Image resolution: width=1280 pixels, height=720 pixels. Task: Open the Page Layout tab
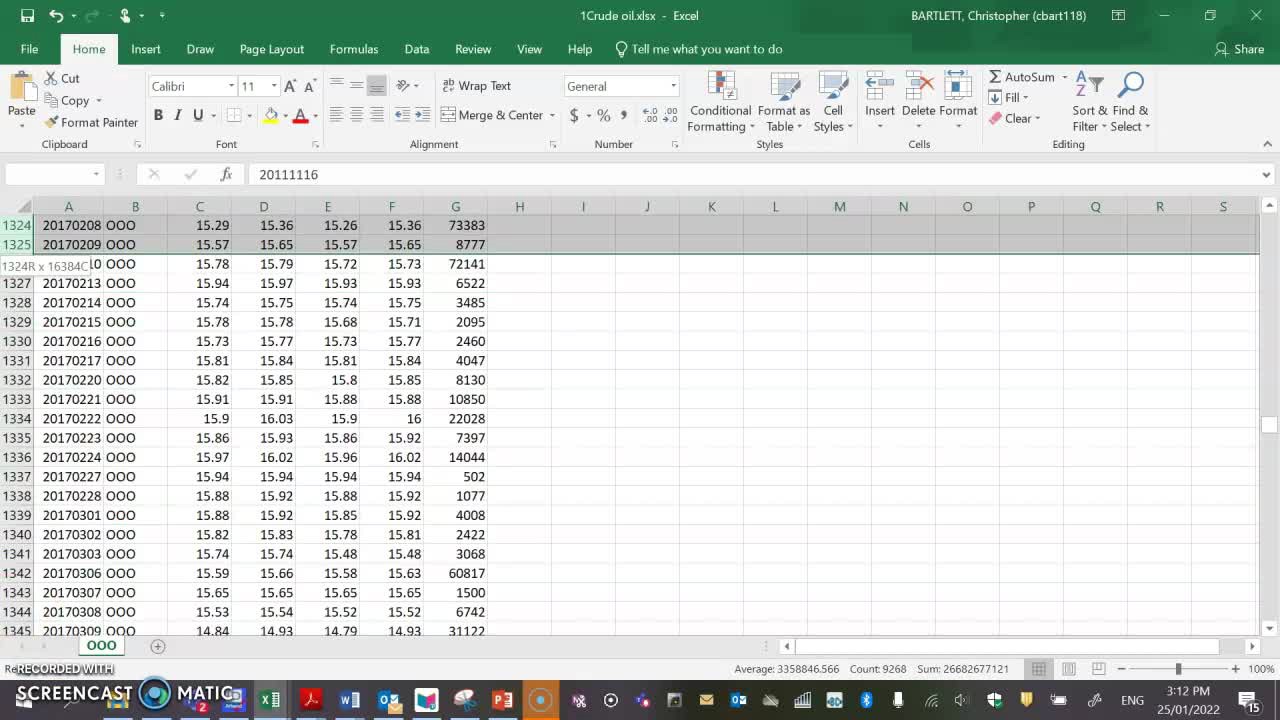click(x=271, y=49)
